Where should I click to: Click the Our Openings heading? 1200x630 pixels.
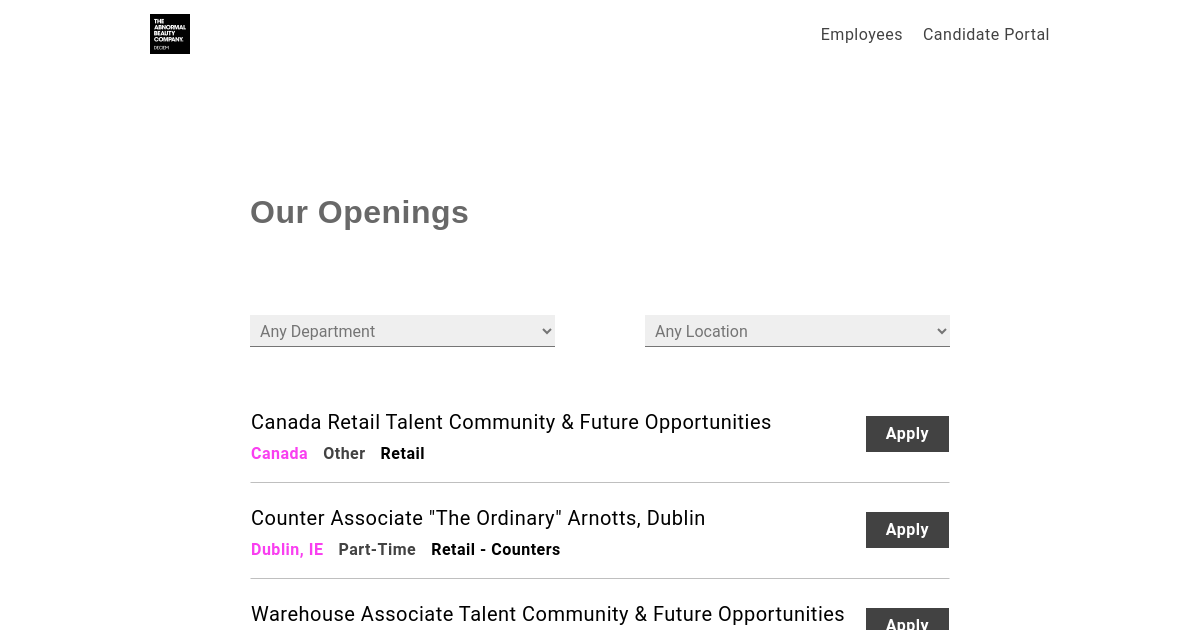pos(359,212)
